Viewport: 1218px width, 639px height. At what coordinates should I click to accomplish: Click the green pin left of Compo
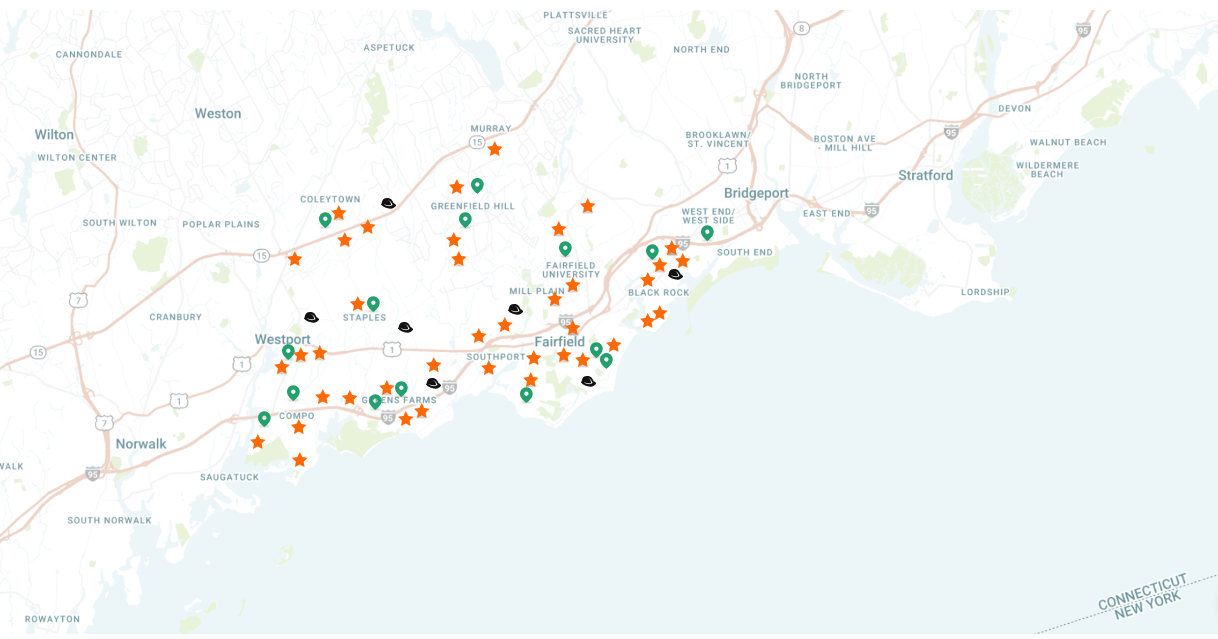click(264, 419)
